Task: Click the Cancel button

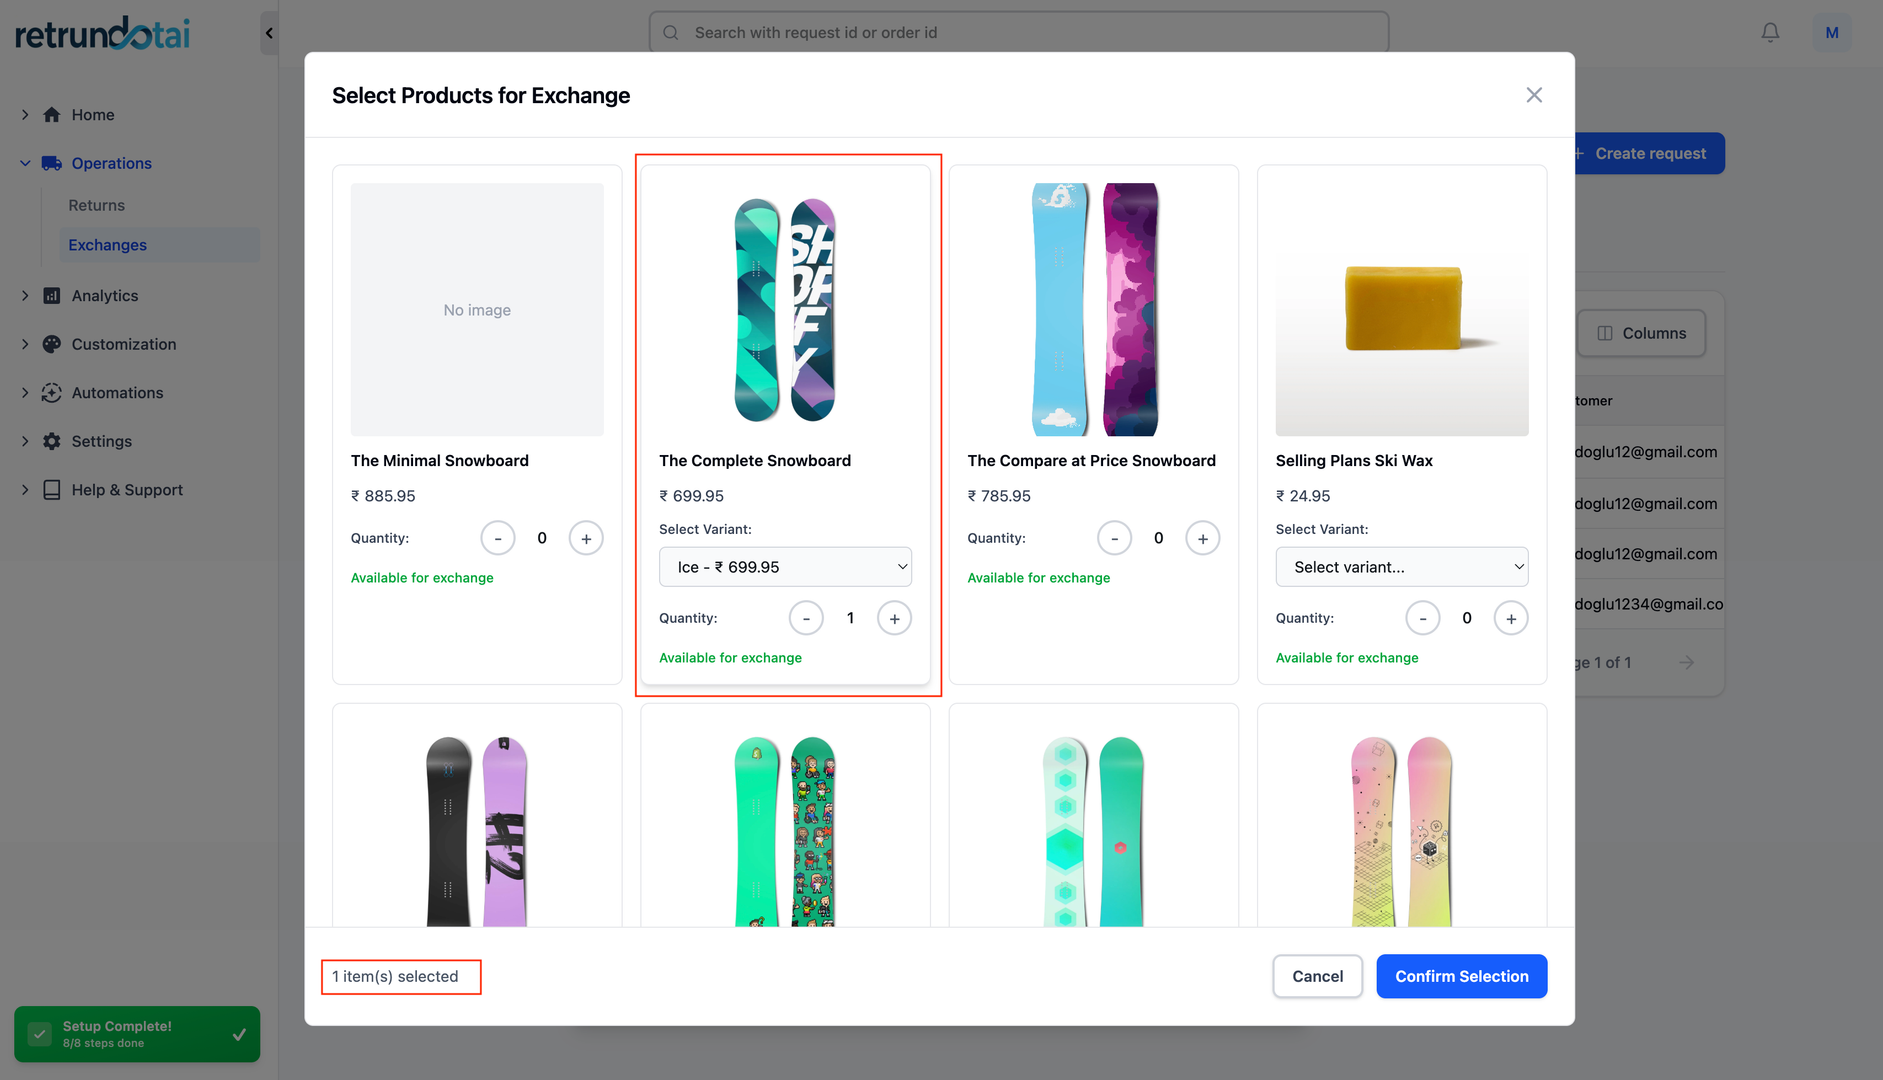Action: (x=1317, y=976)
